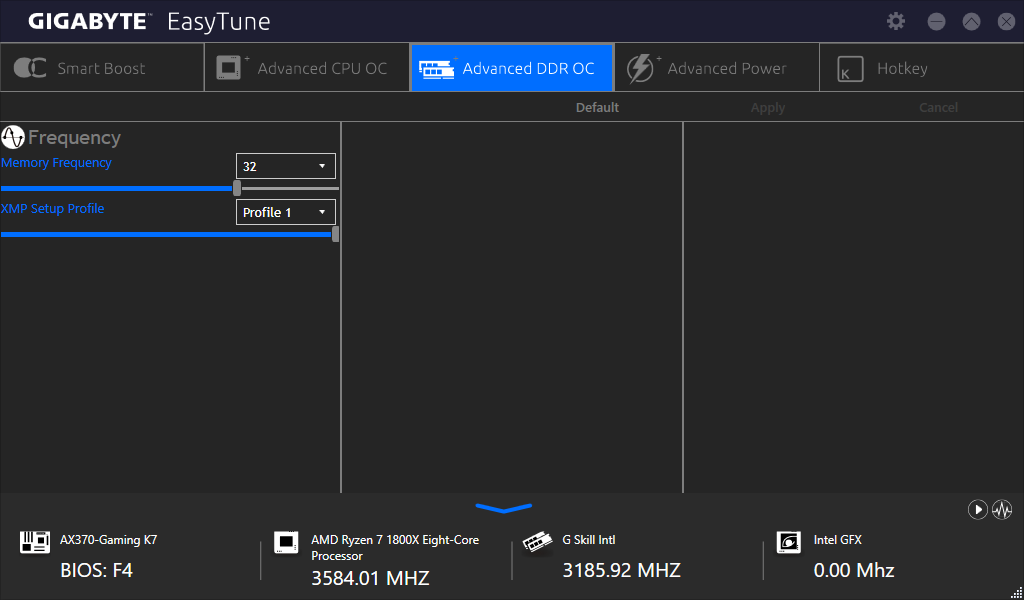Click the XMP Setup Profile slider handle
The image size is (1024, 600).
335,234
